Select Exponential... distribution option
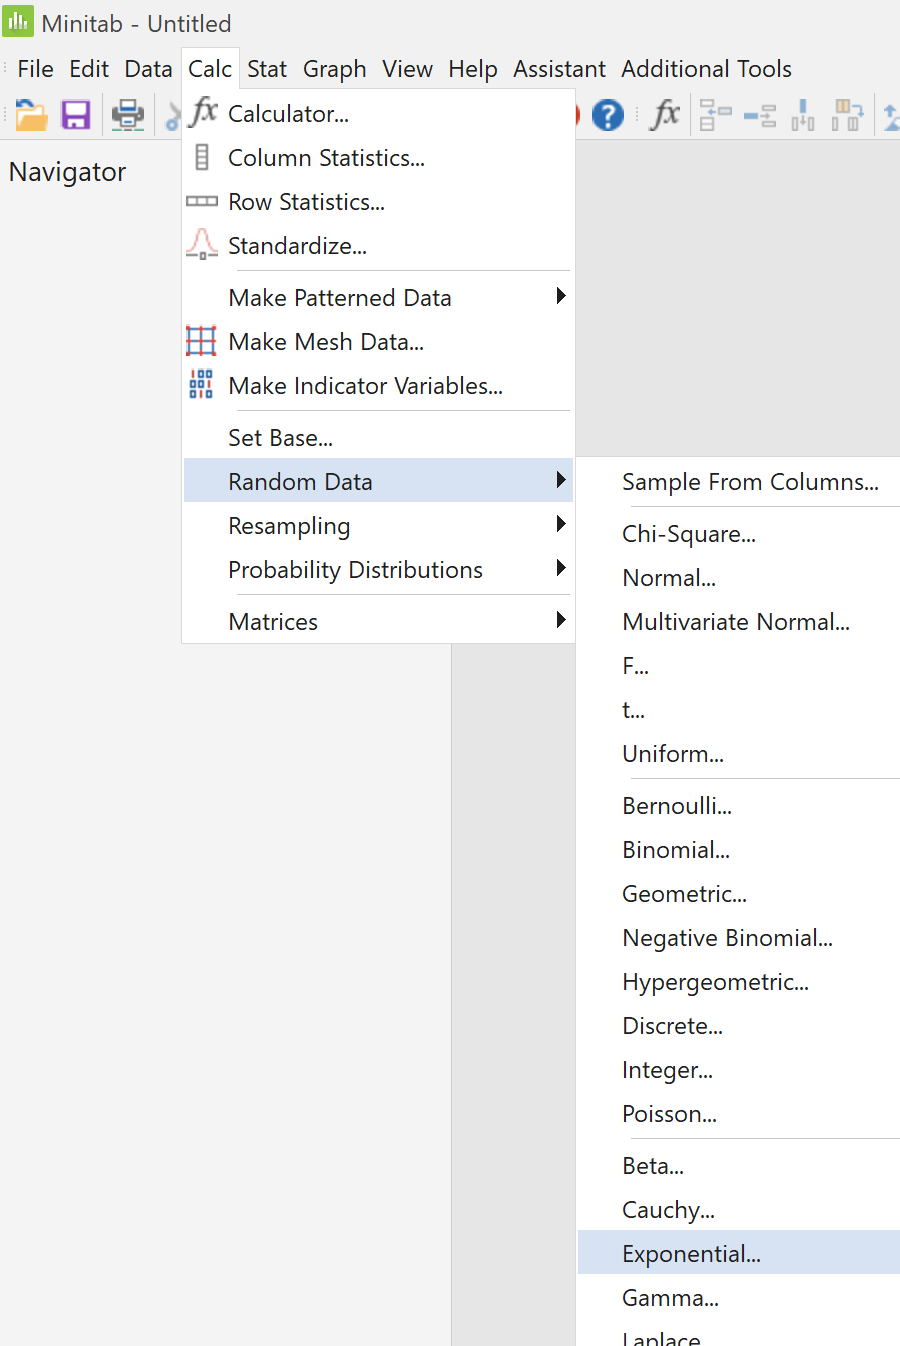 739,1254
